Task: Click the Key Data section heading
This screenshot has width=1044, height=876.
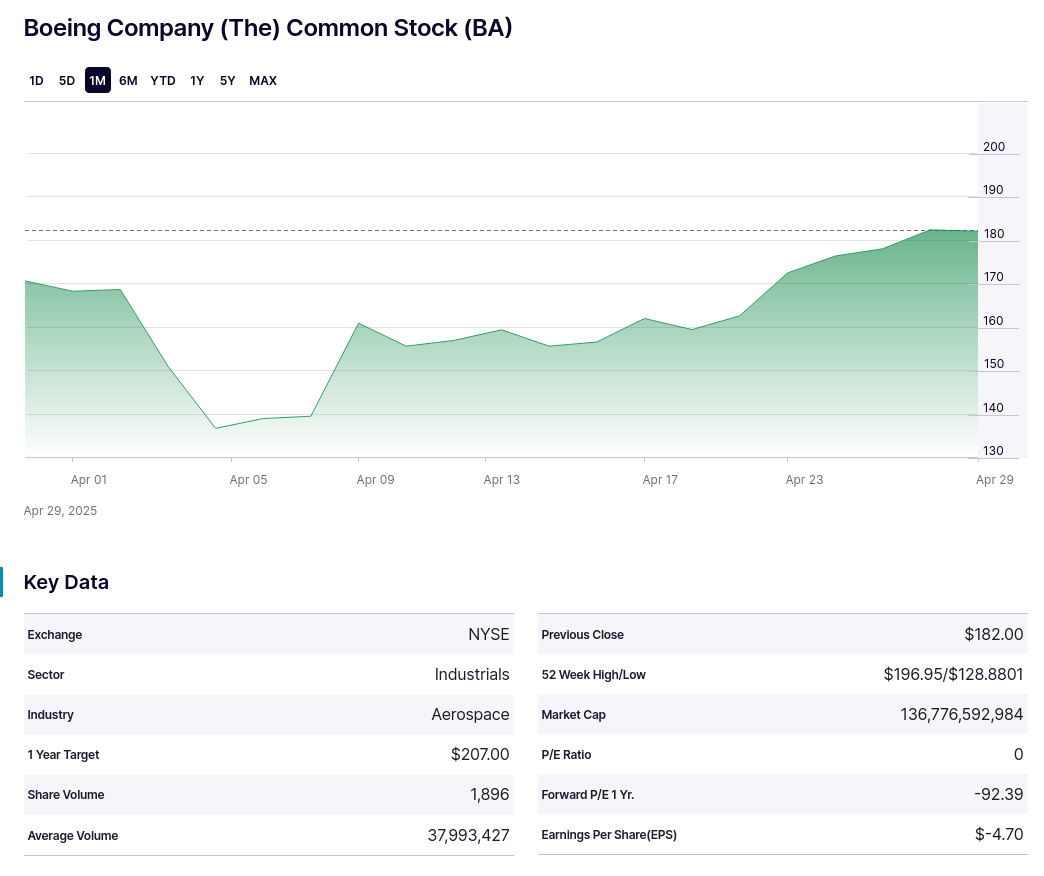Action: click(66, 582)
